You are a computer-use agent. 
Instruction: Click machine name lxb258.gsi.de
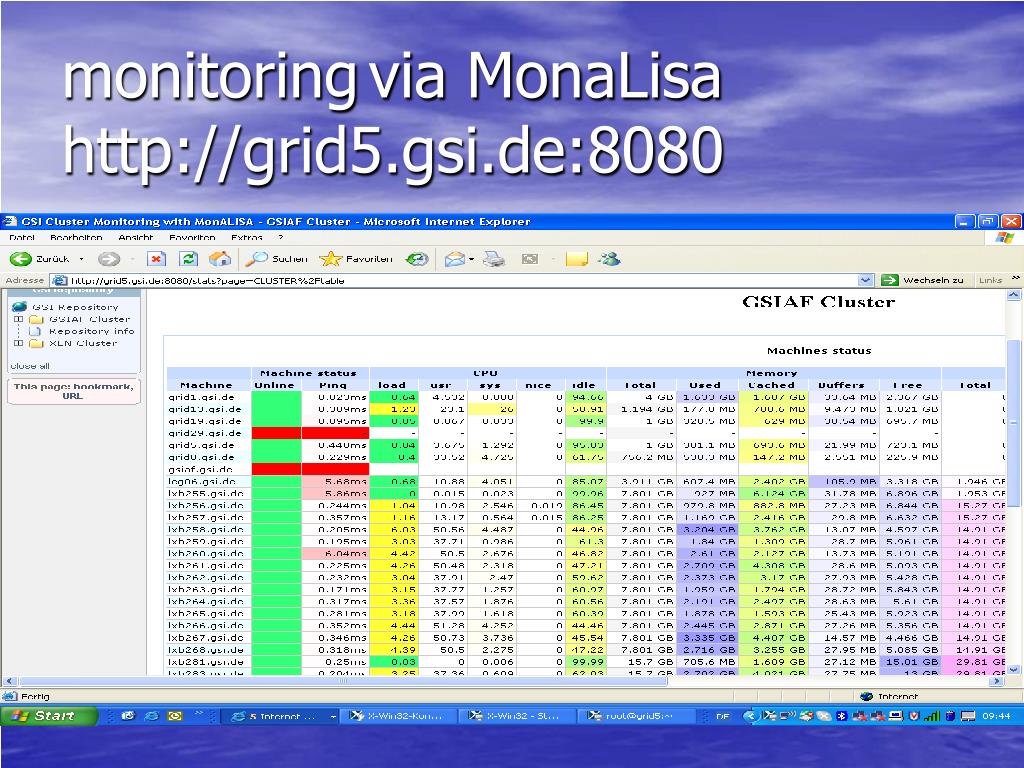click(206, 530)
